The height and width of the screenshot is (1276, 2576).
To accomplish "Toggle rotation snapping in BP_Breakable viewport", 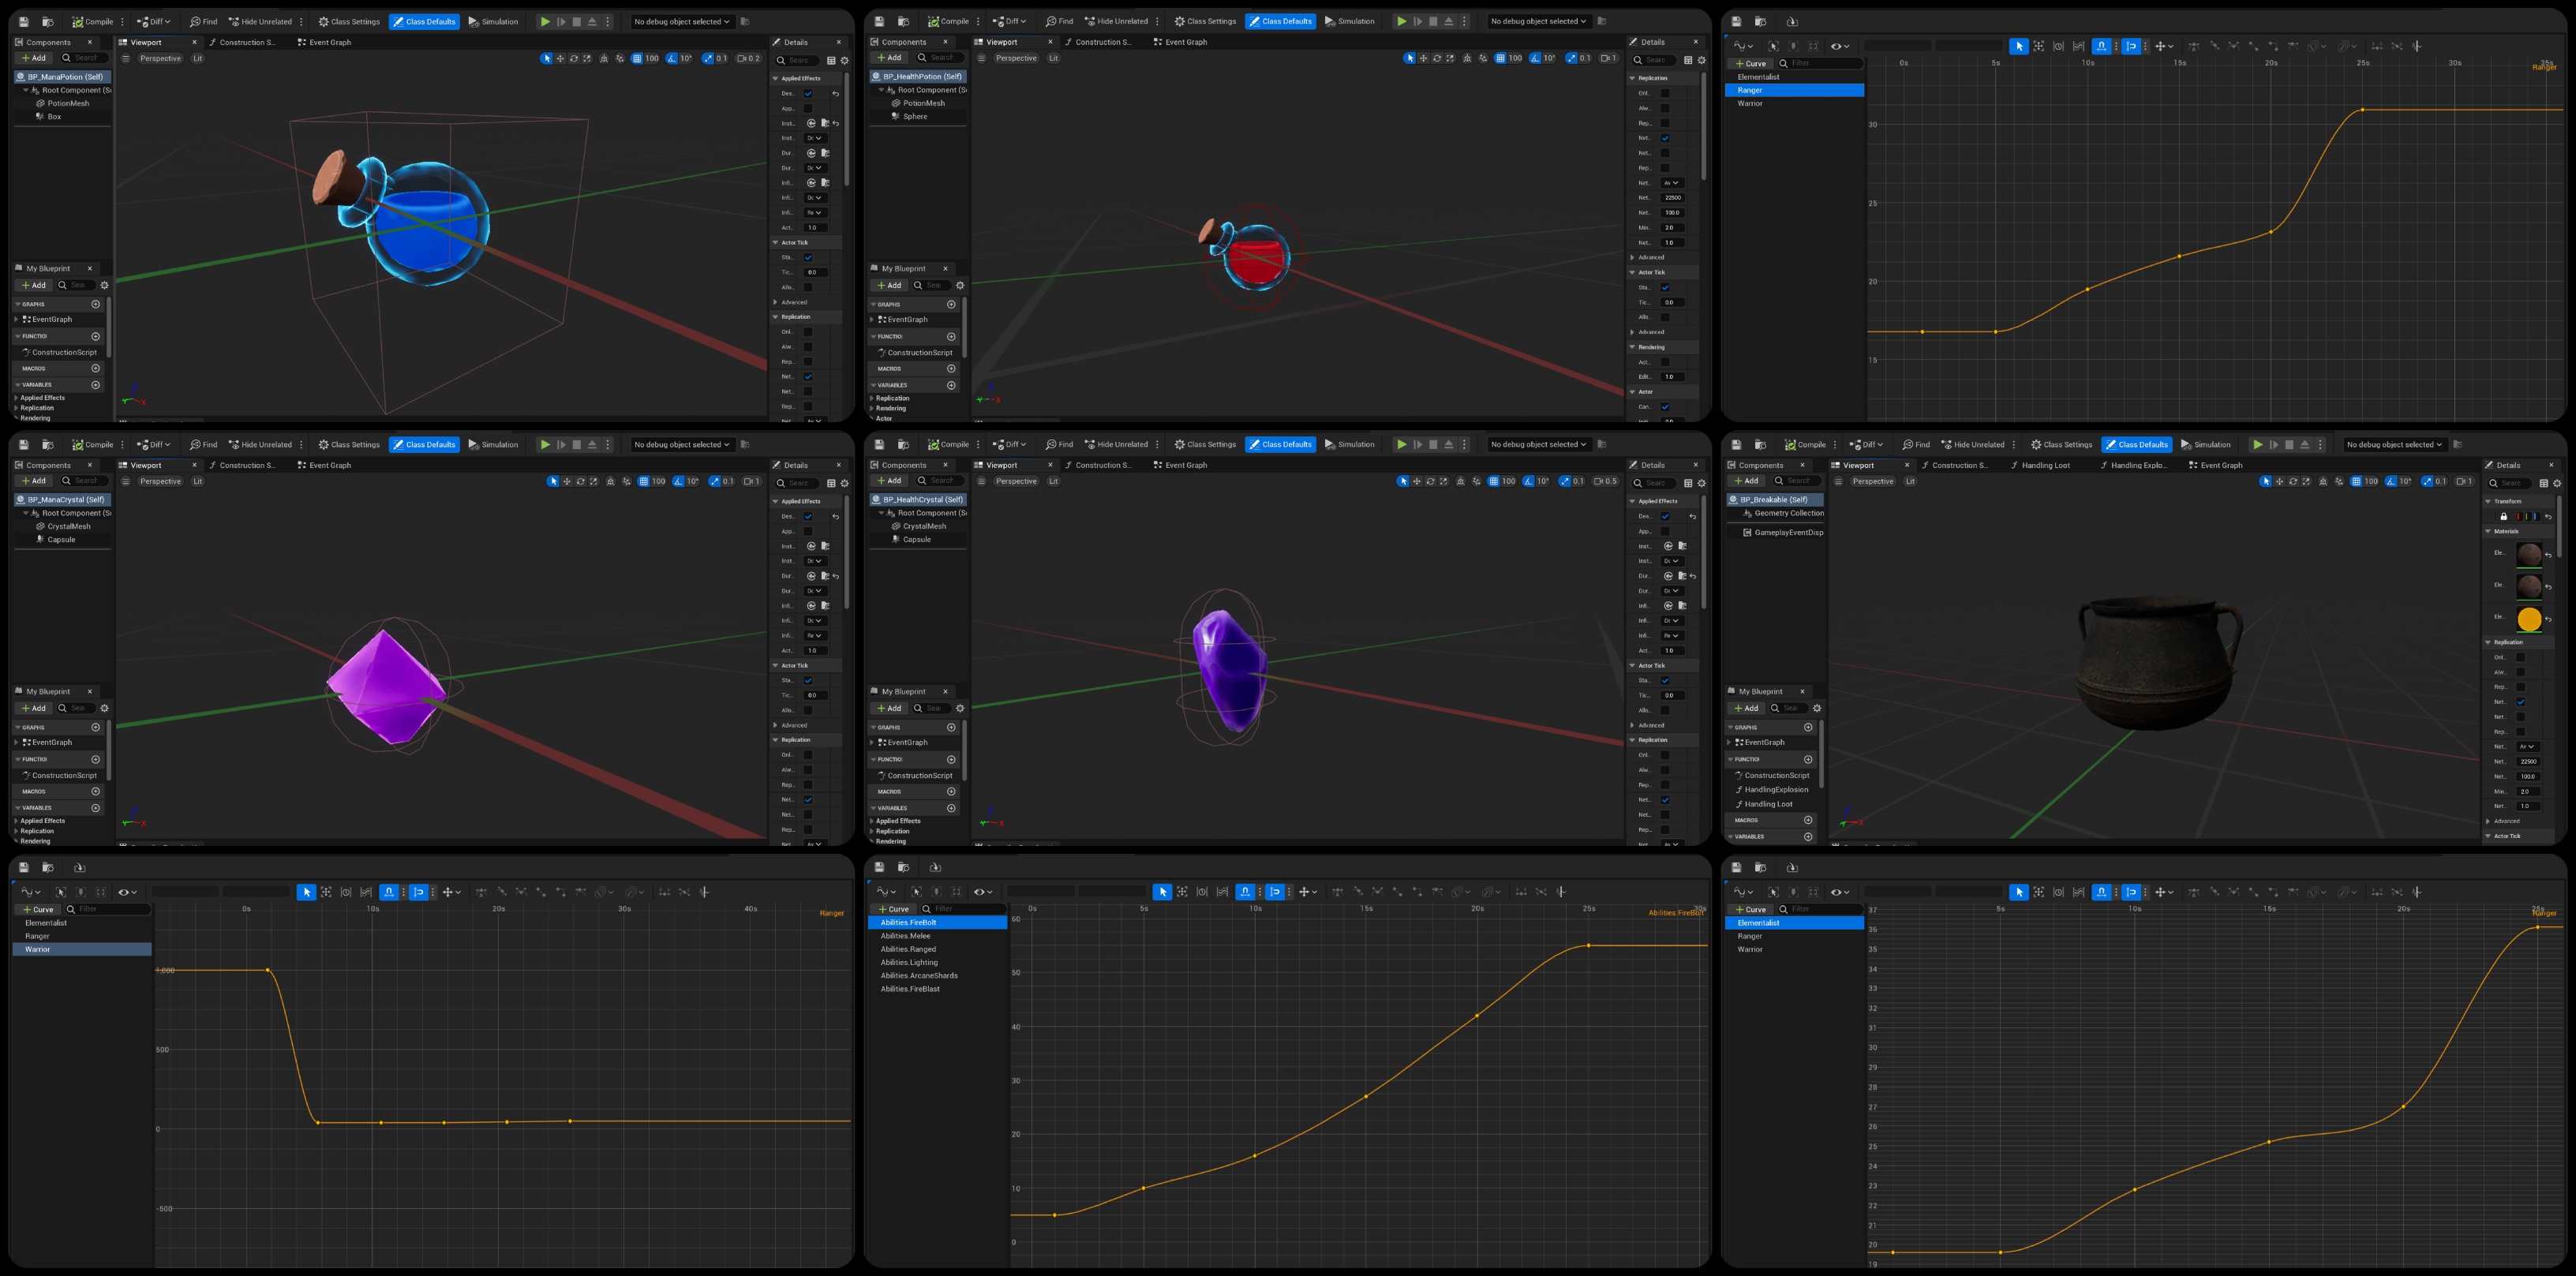I will (x=2390, y=481).
